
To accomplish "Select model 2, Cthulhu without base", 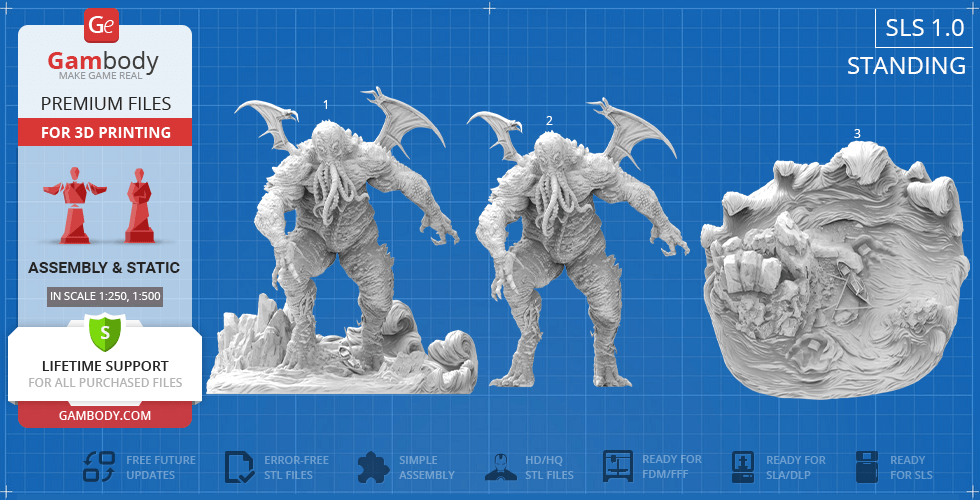I will point(581,244).
